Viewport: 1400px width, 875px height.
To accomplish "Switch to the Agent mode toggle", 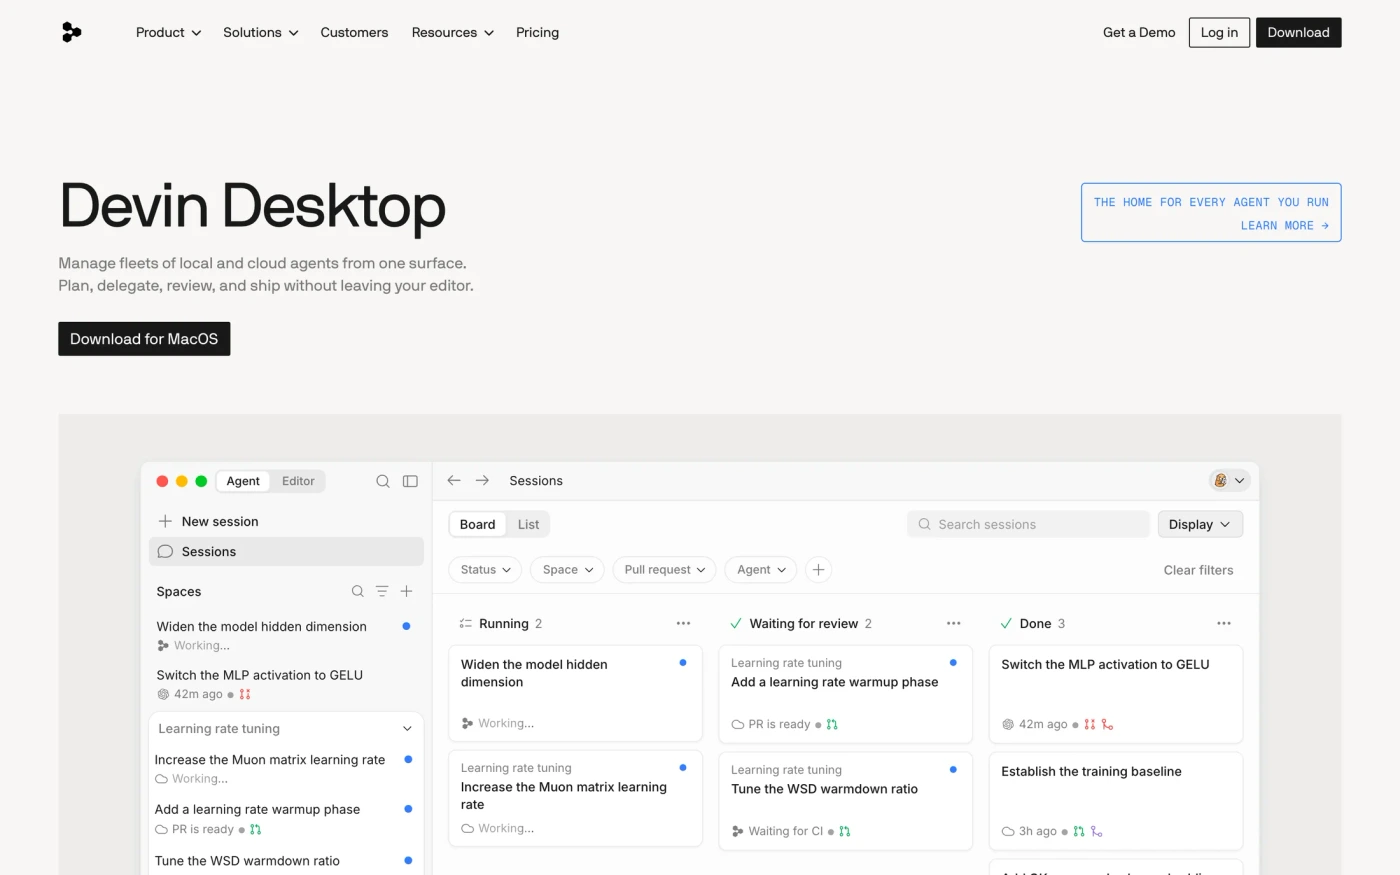I will tap(243, 481).
